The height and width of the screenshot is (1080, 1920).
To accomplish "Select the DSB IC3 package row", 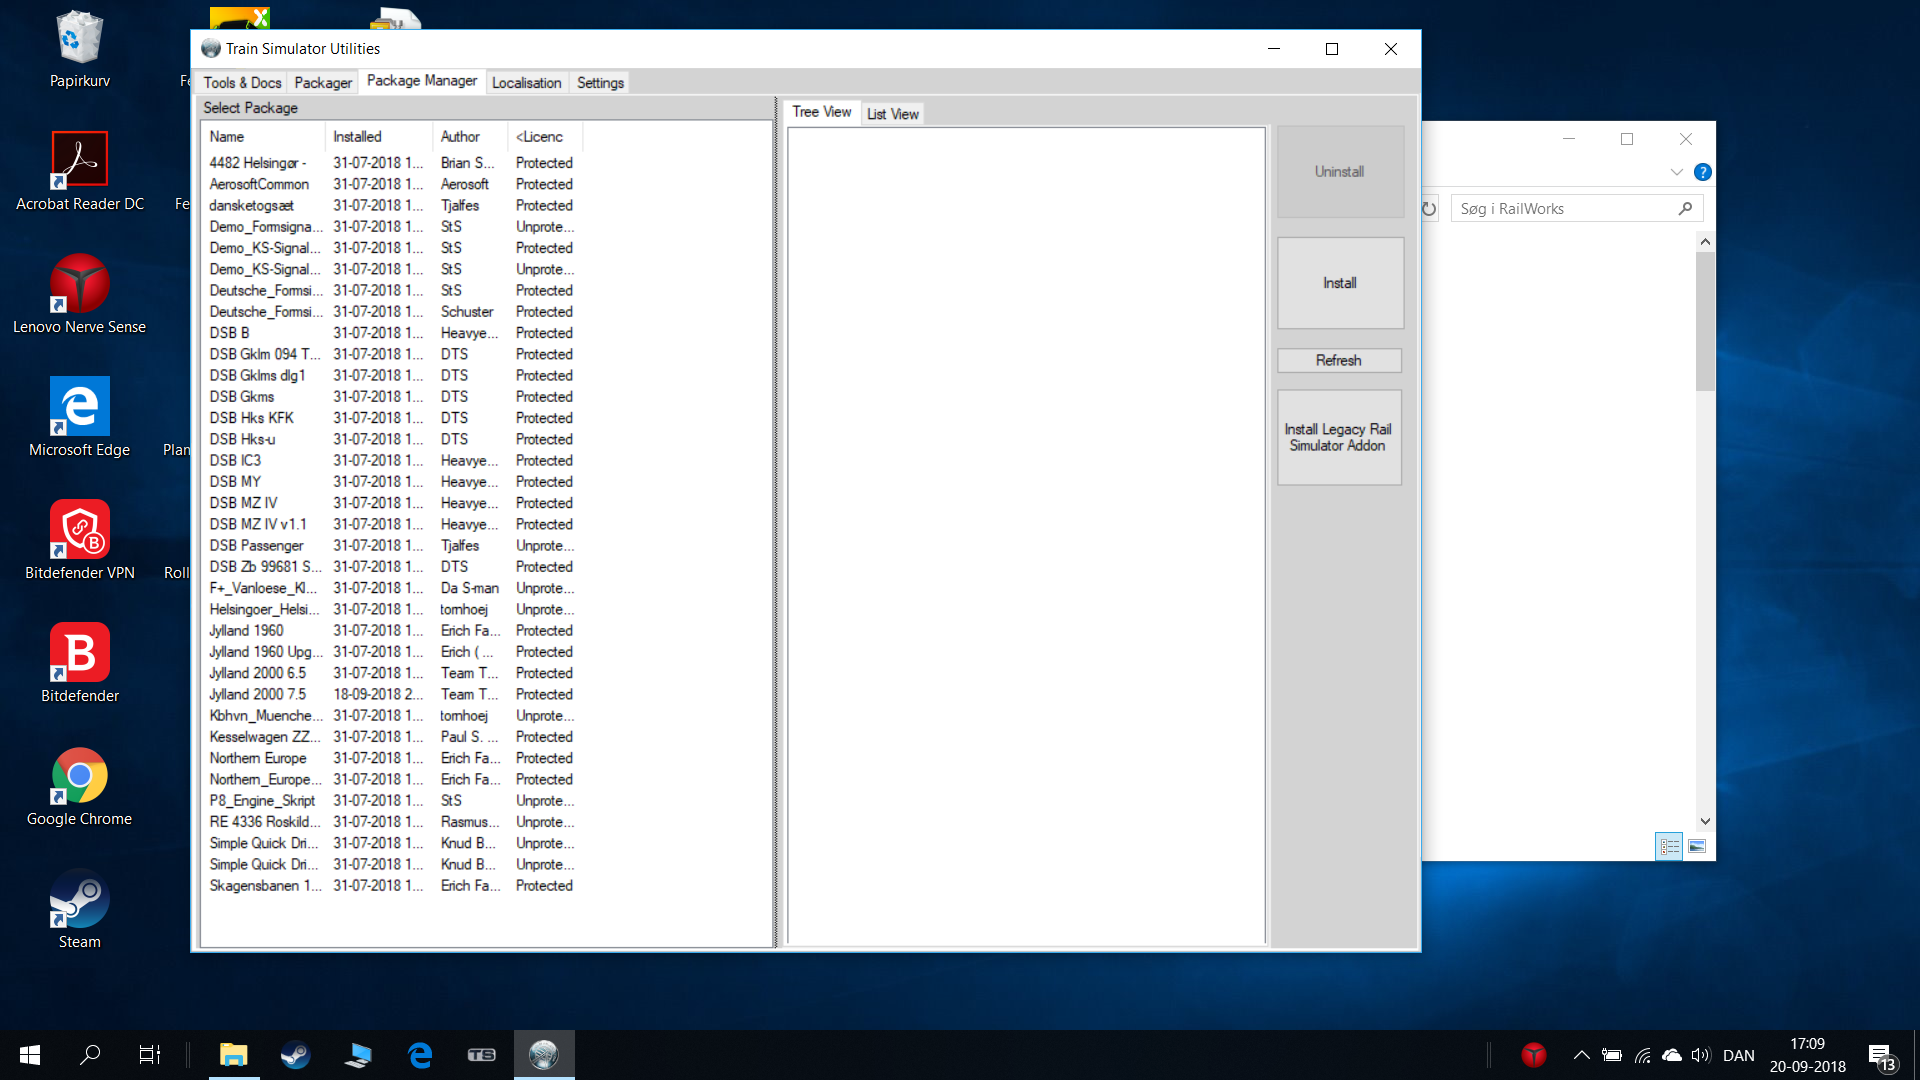I will point(236,461).
